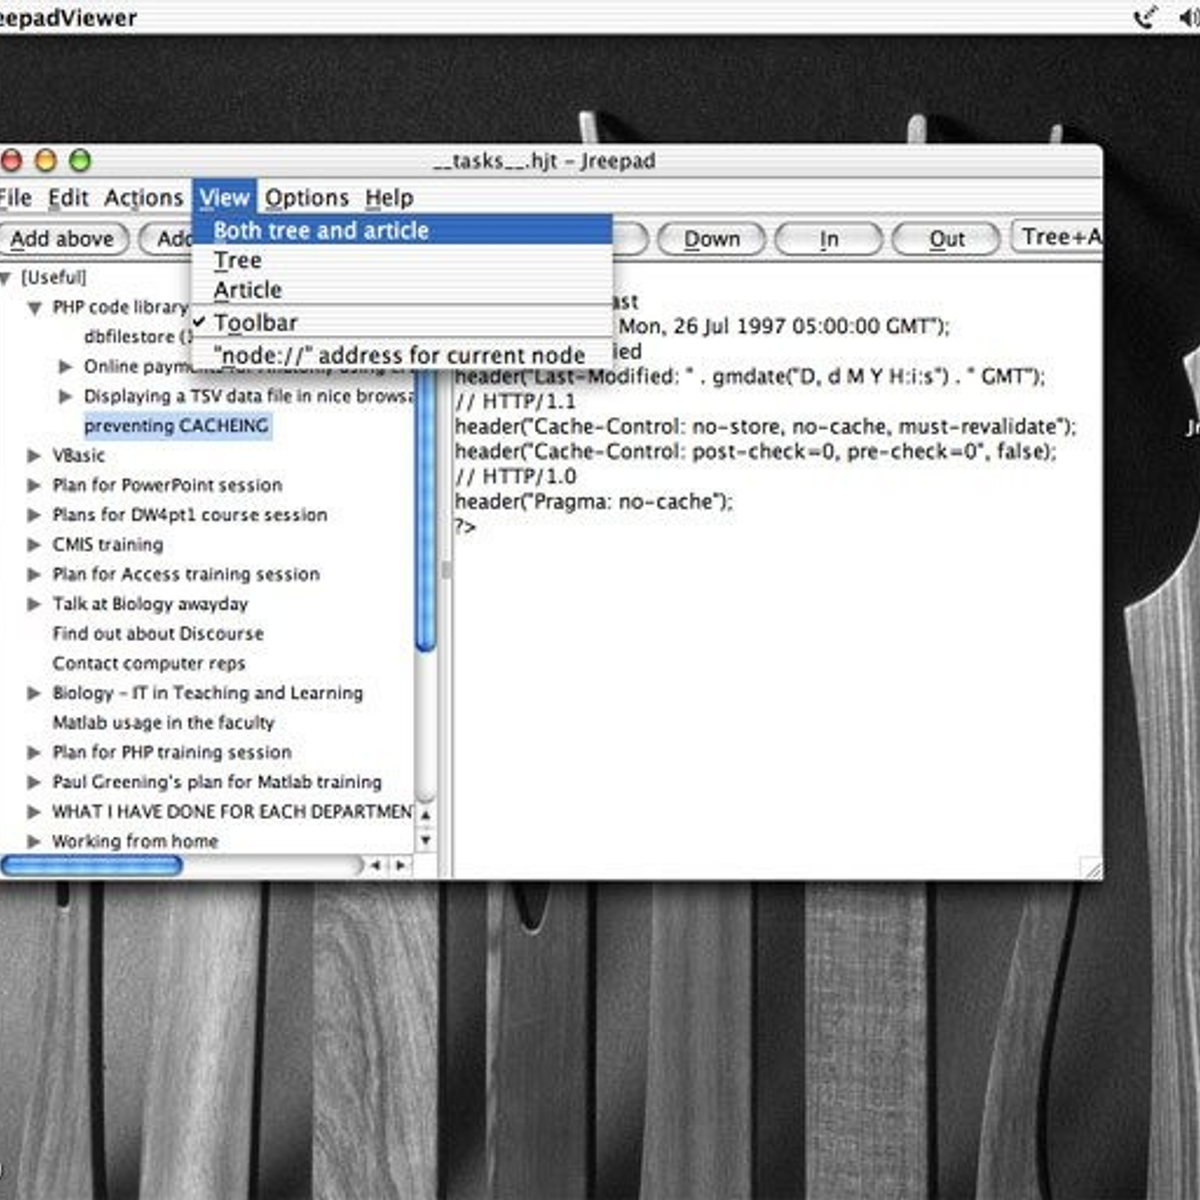Click the Add above button

63,239
